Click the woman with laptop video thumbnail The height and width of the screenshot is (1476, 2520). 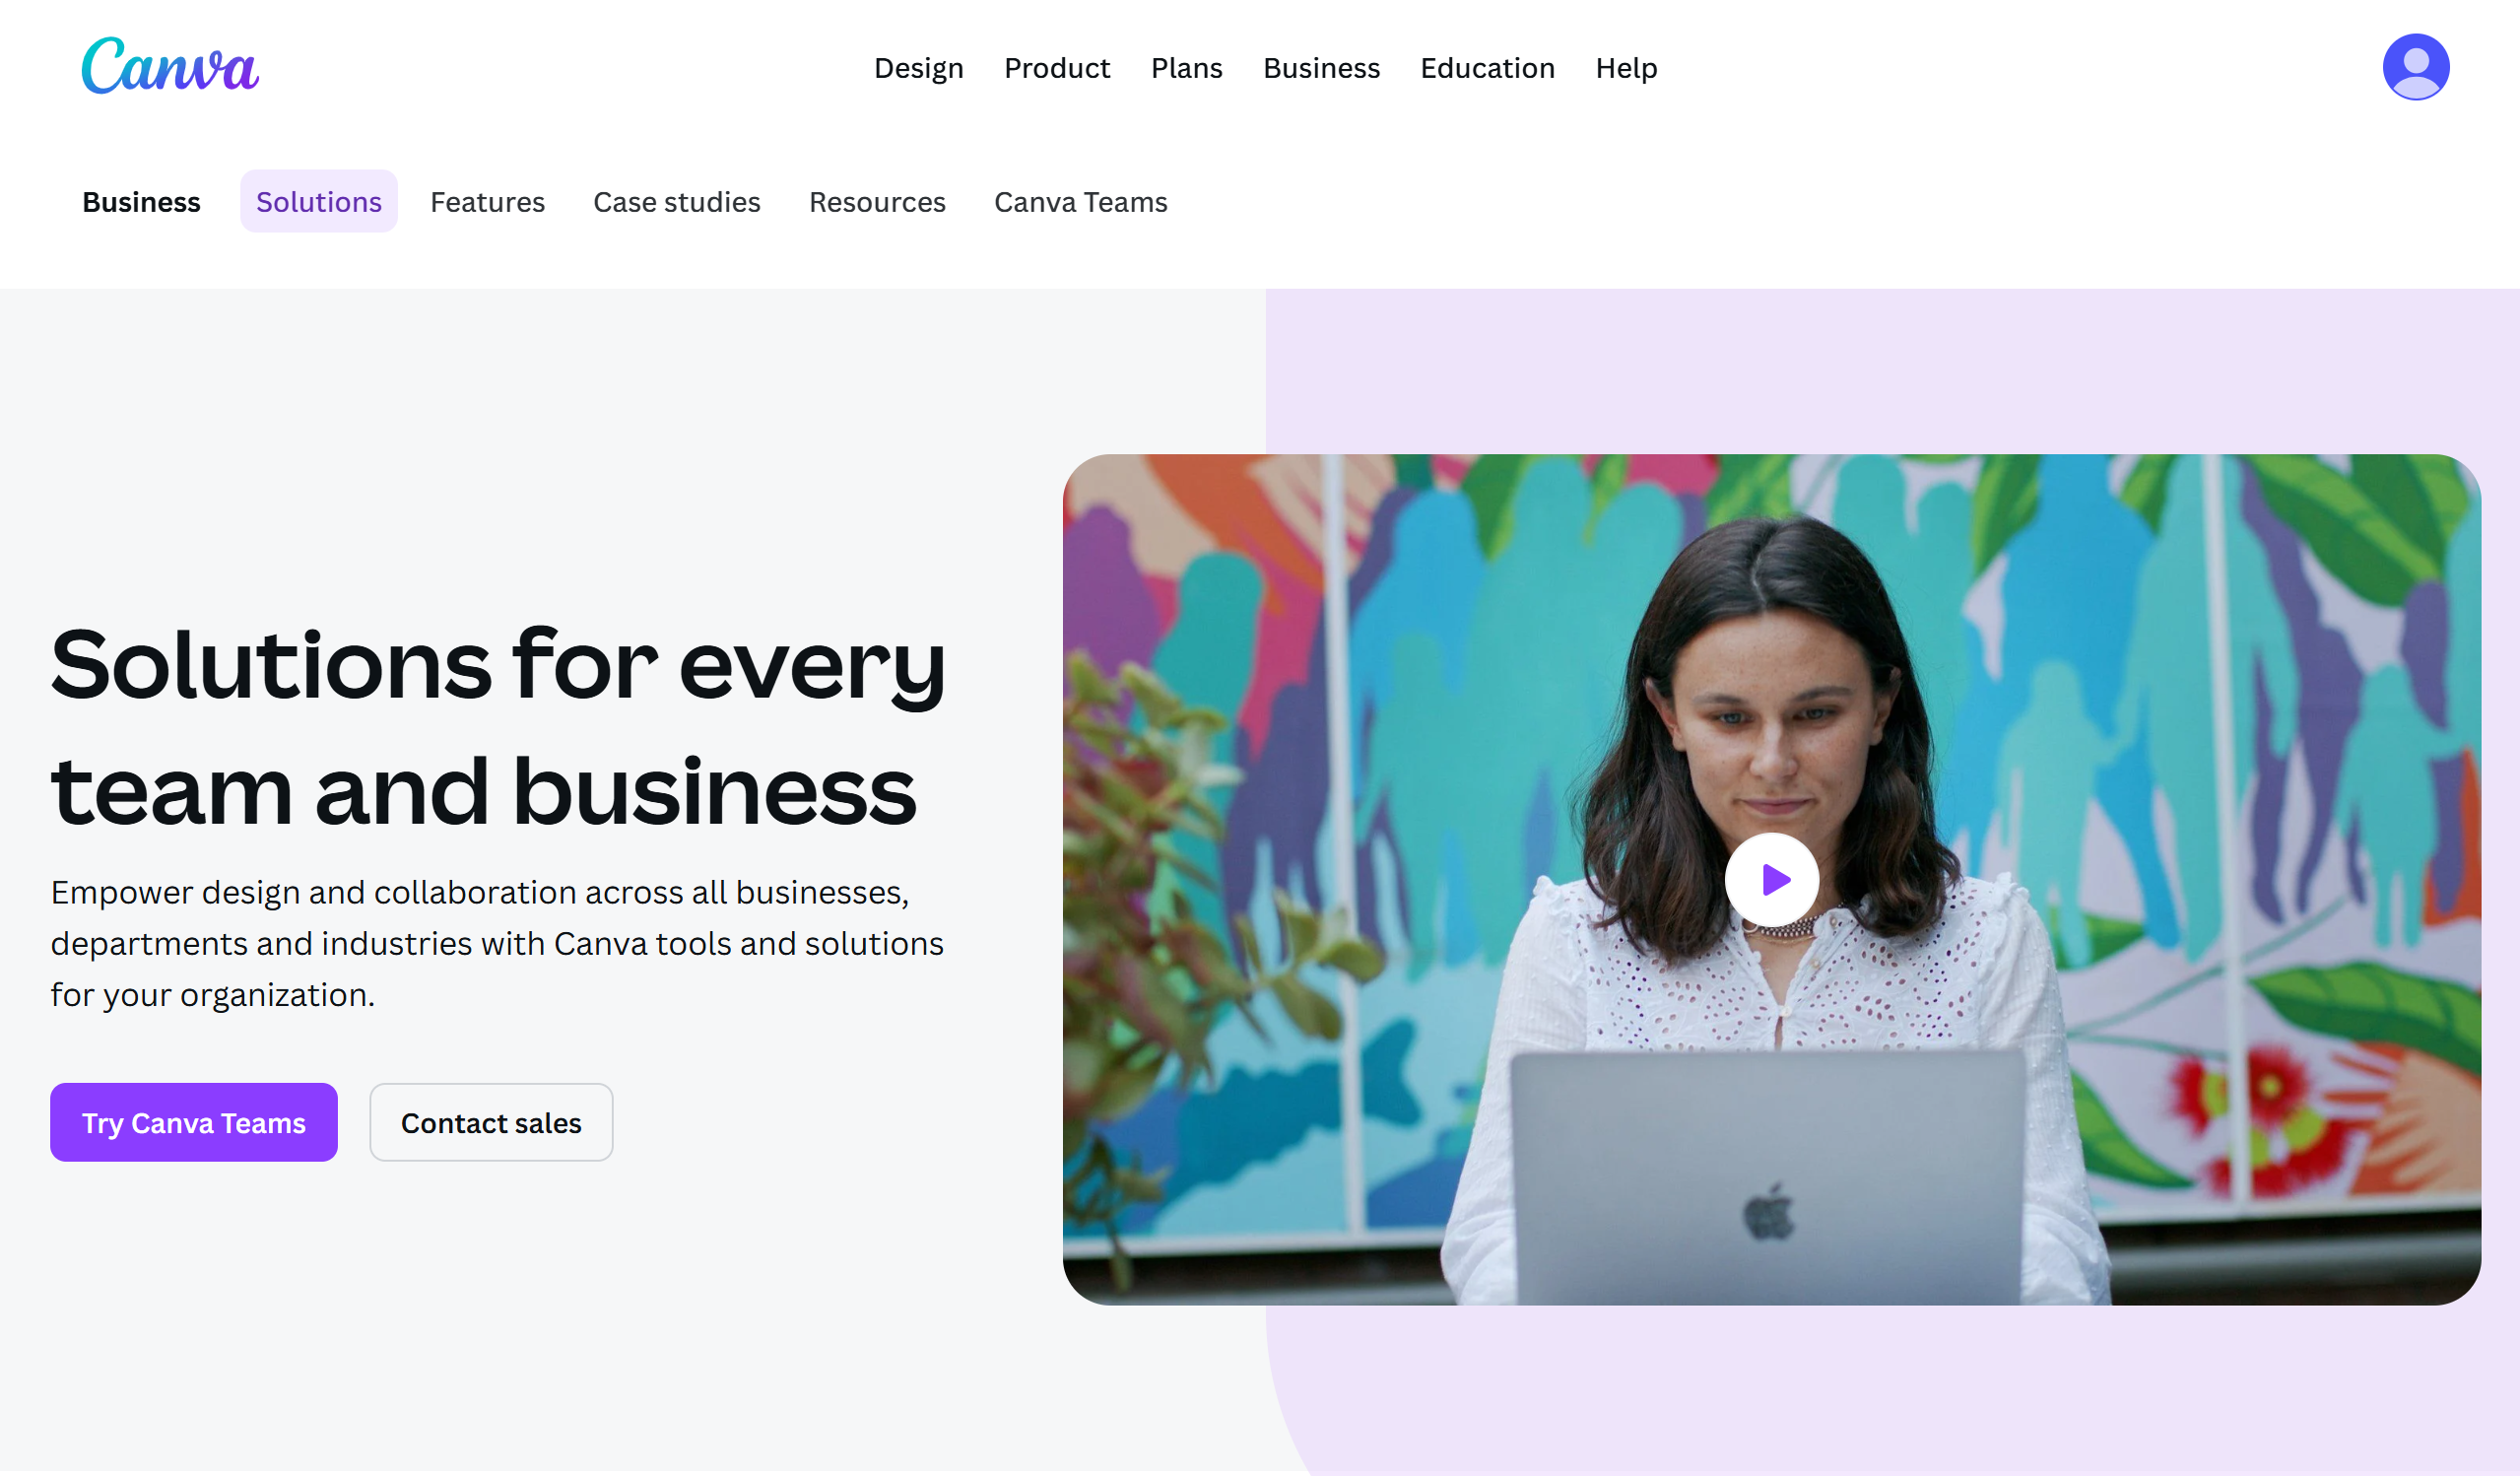1771,879
